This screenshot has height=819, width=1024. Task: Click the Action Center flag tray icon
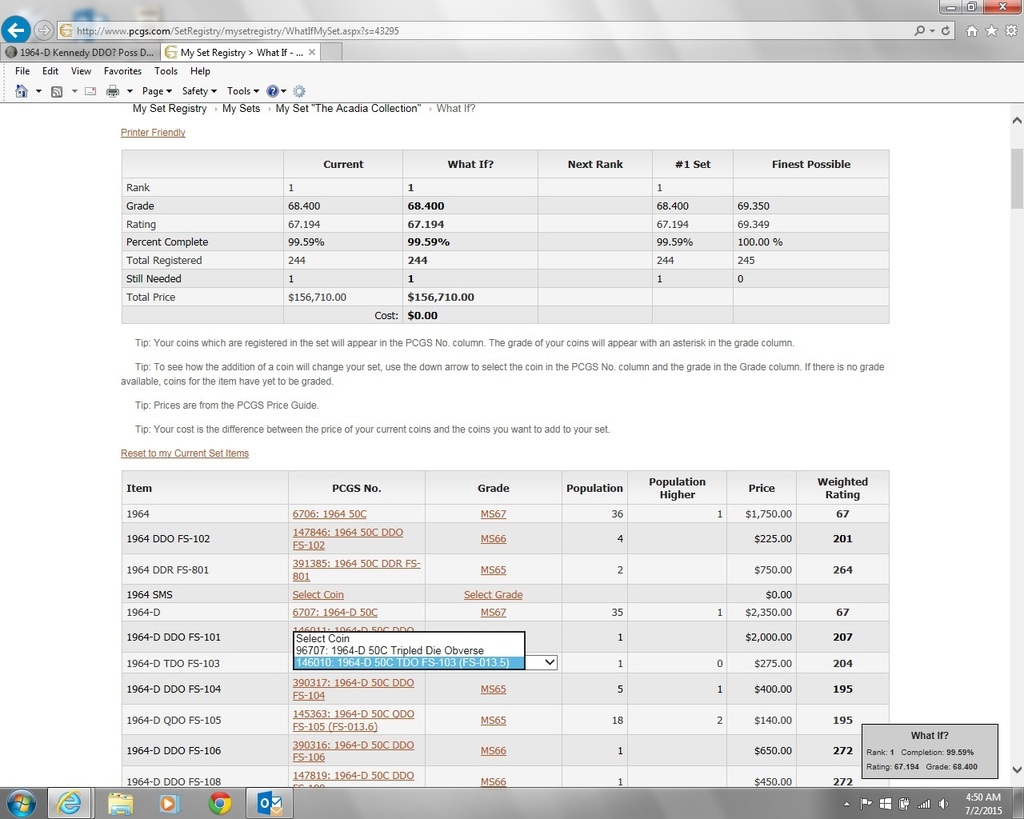866,803
